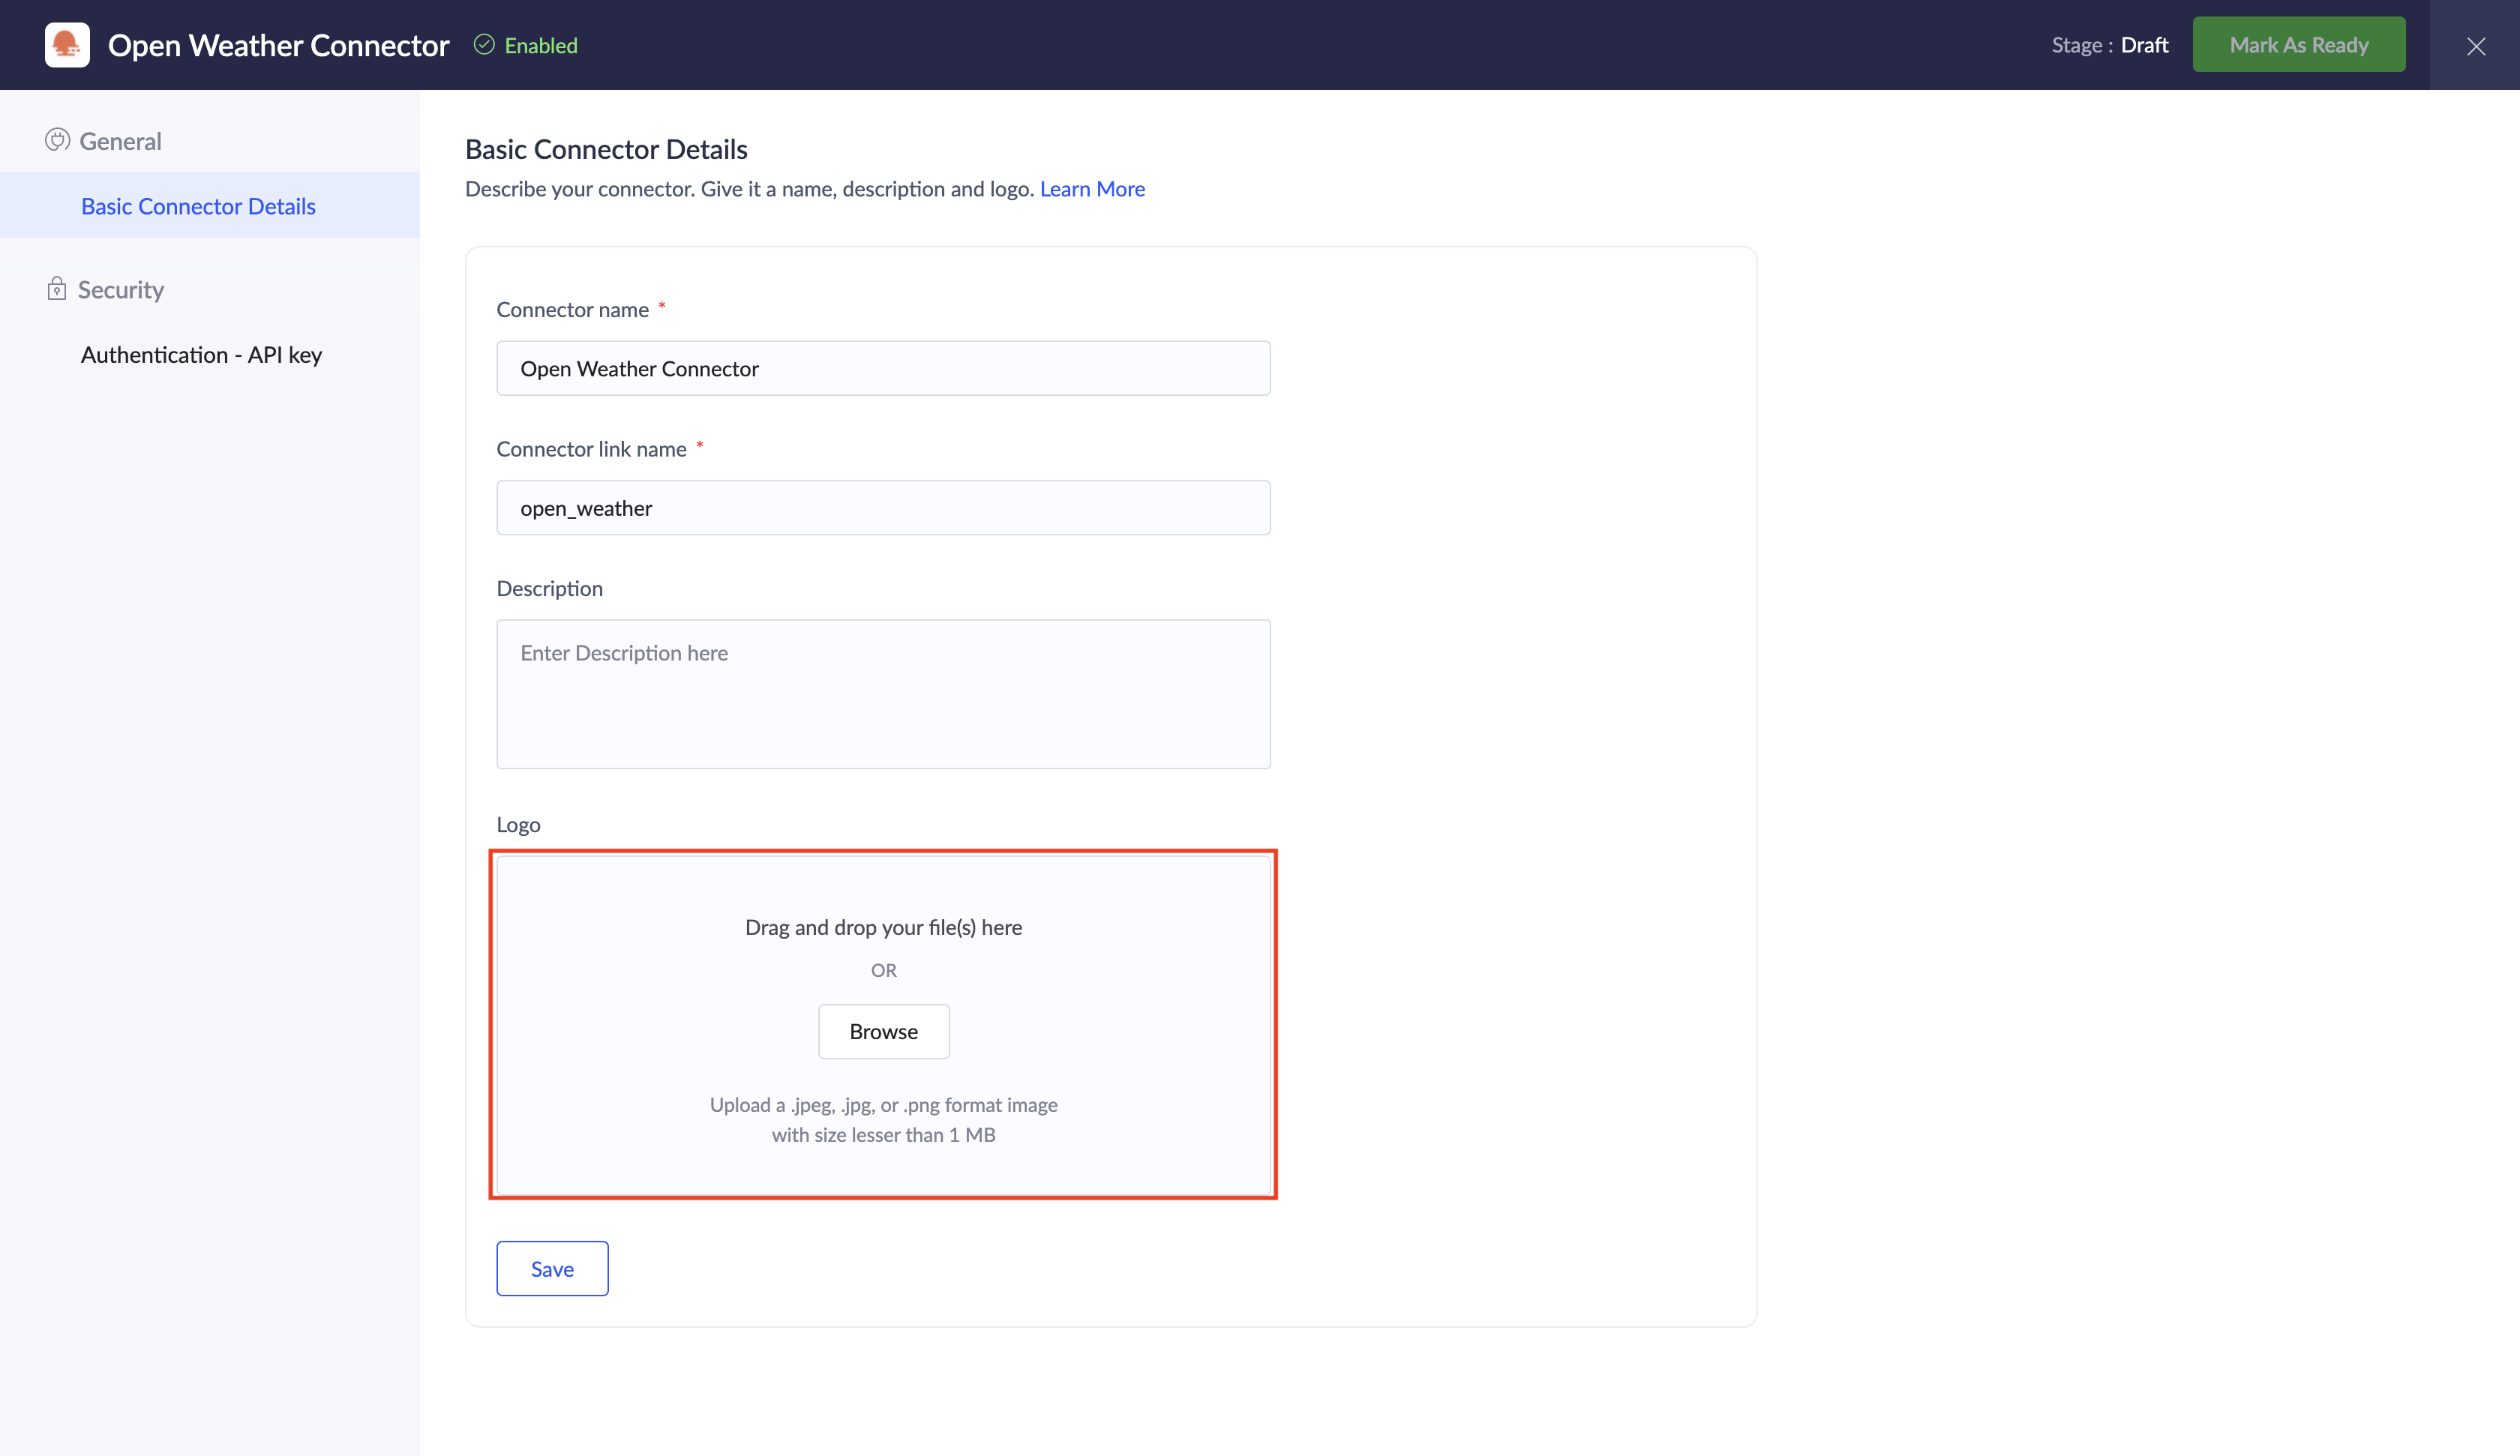Focus the Connector name input field
Image resolution: width=2520 pixels, height=1456 pixels.
[x=883, y=368]
